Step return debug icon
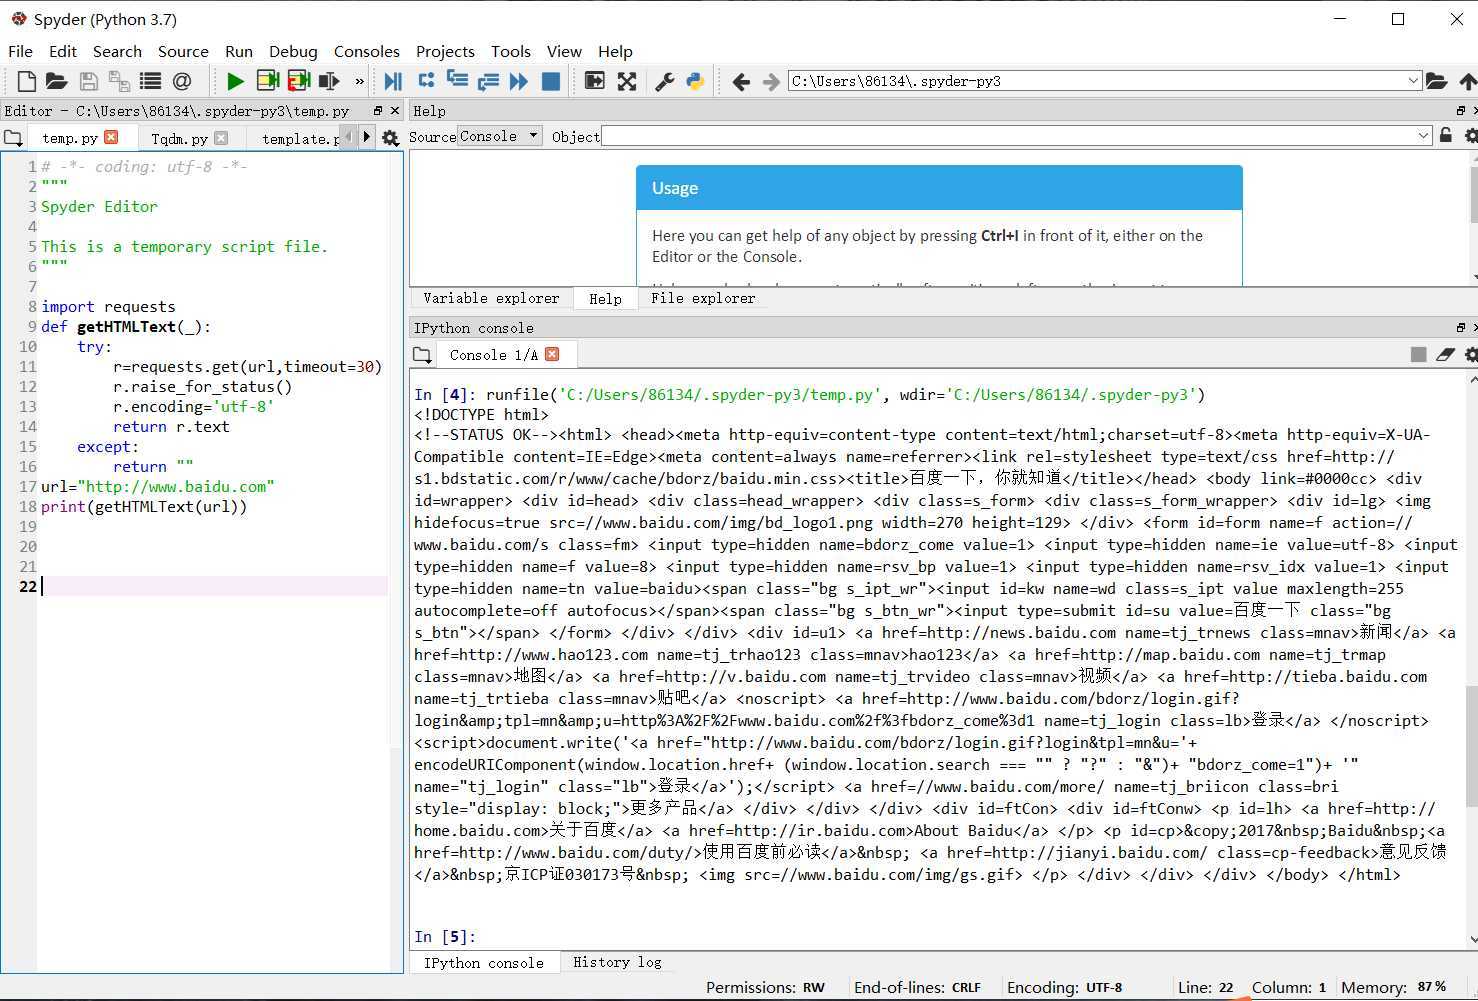This screenshot has width=1478, height=1001. click(488, 81)
